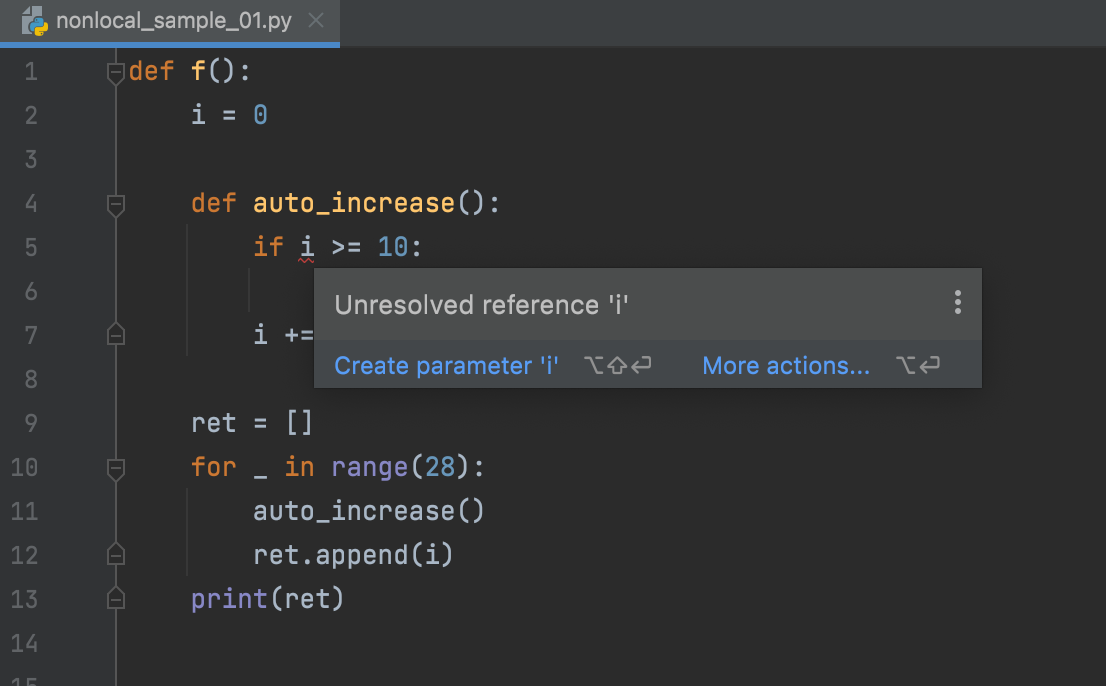
Task: Click line number 5 in the gutter
Action: pos(29,247)
